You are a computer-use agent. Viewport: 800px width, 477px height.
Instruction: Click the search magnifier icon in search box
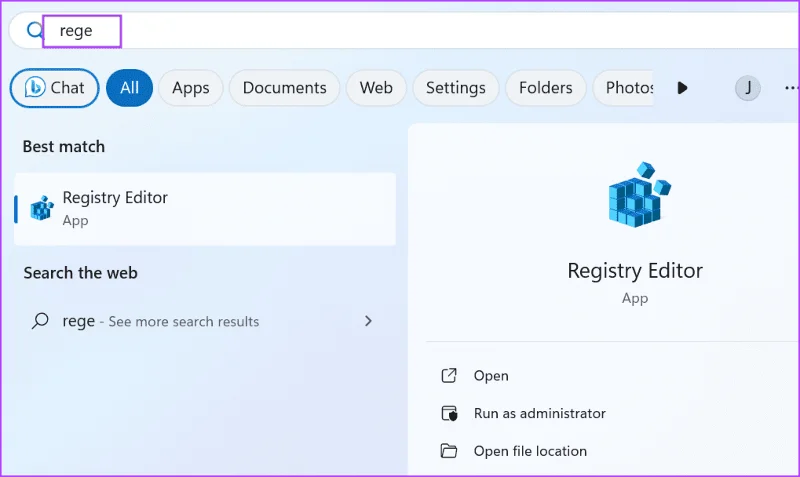[x=35, y=31]
